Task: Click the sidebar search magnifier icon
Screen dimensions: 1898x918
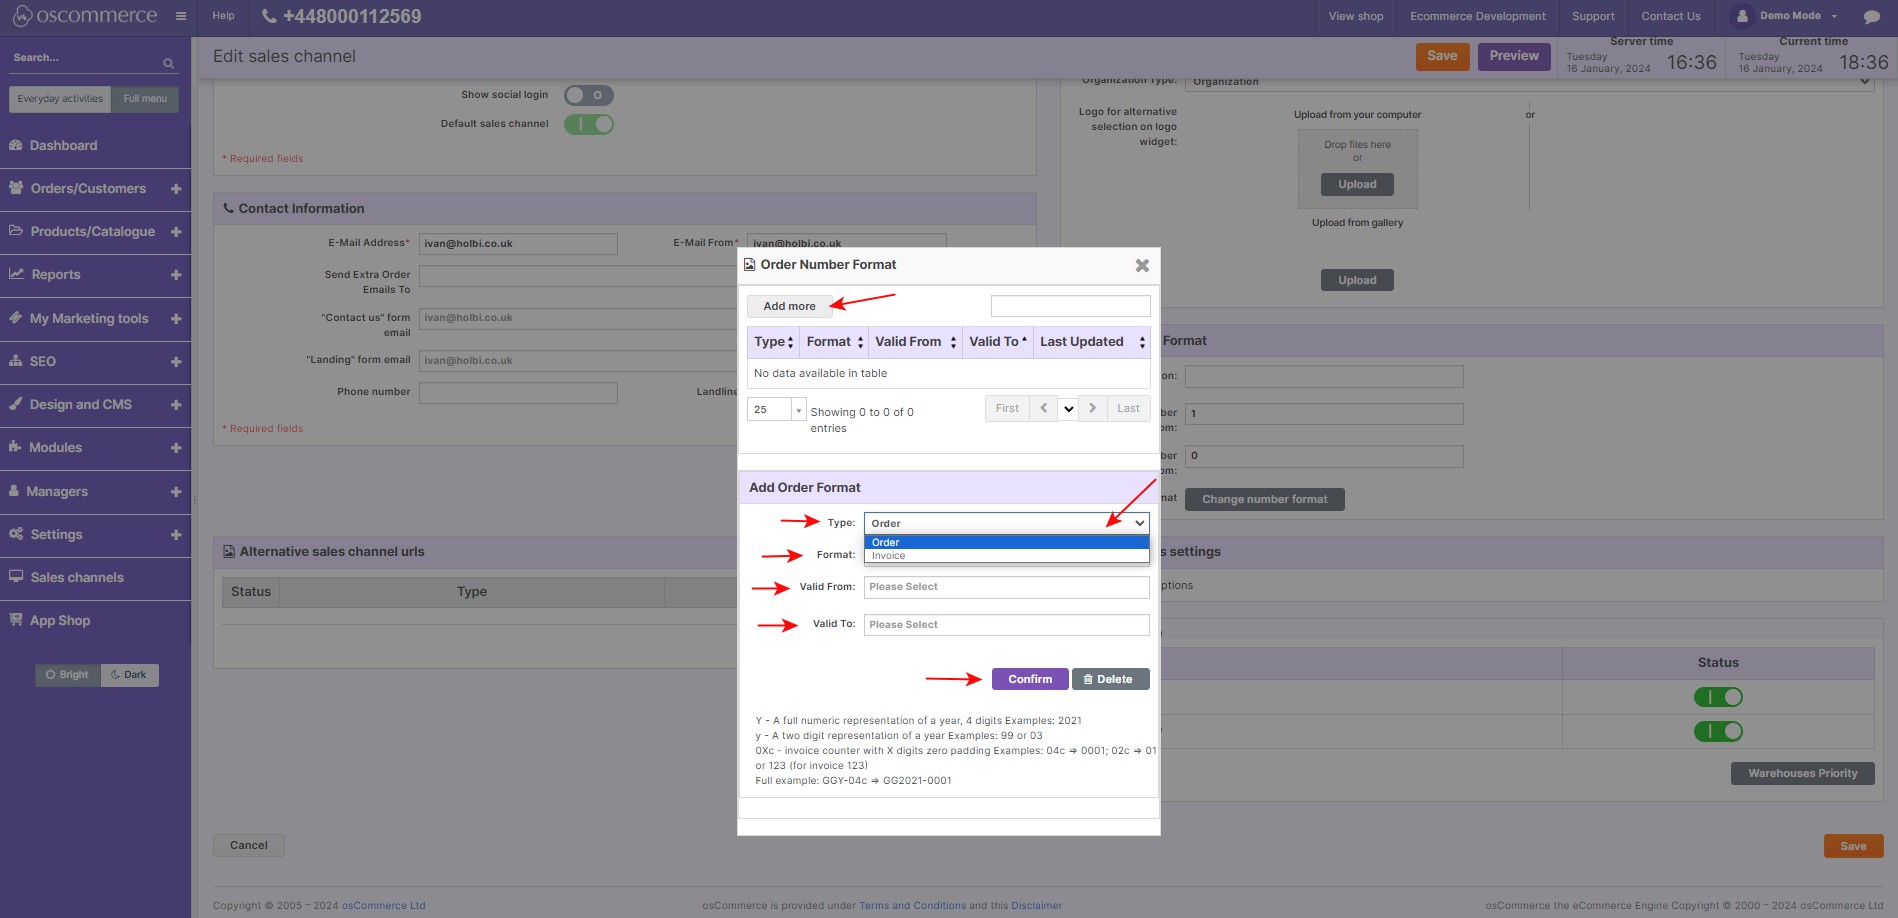Action: (x=168, y=64)
